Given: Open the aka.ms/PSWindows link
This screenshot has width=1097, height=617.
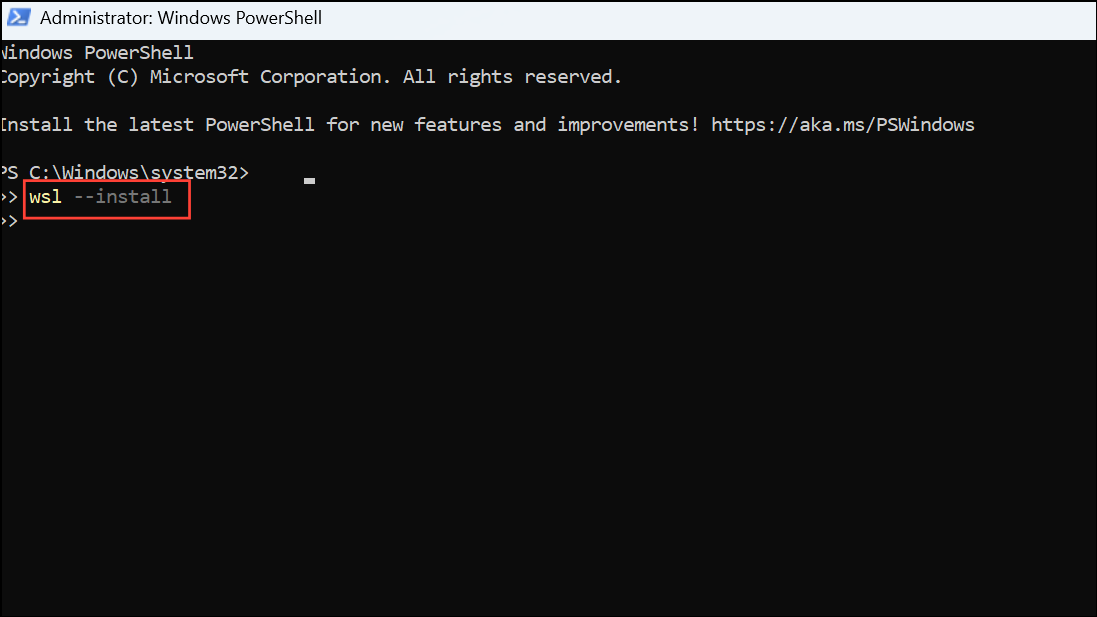Looking at the screenshot, I should 843,124.
